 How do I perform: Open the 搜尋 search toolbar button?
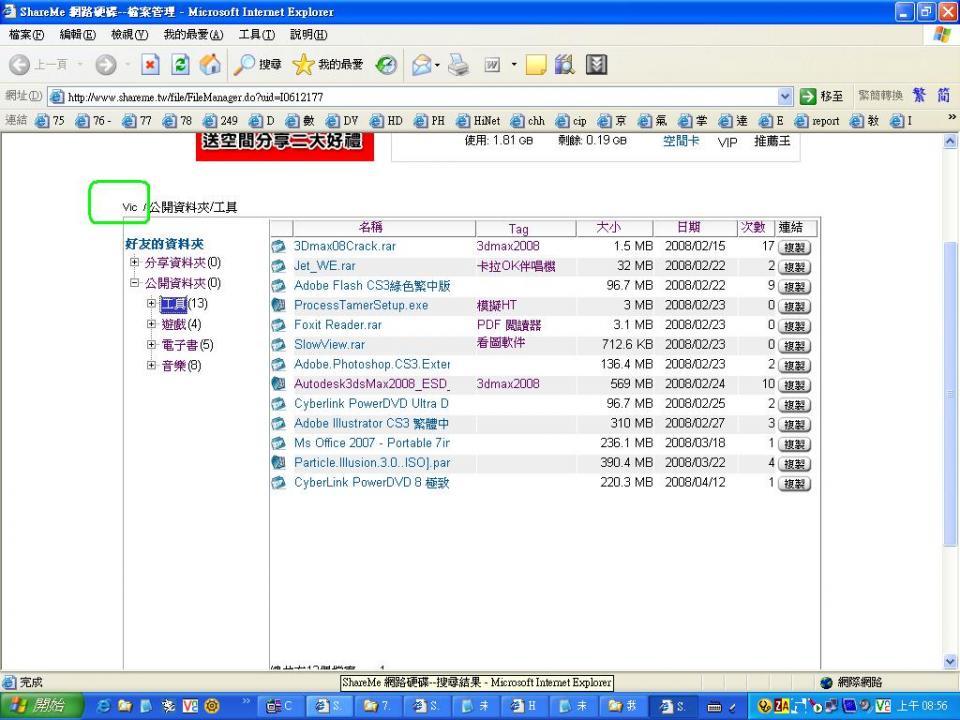click(258, 65)
